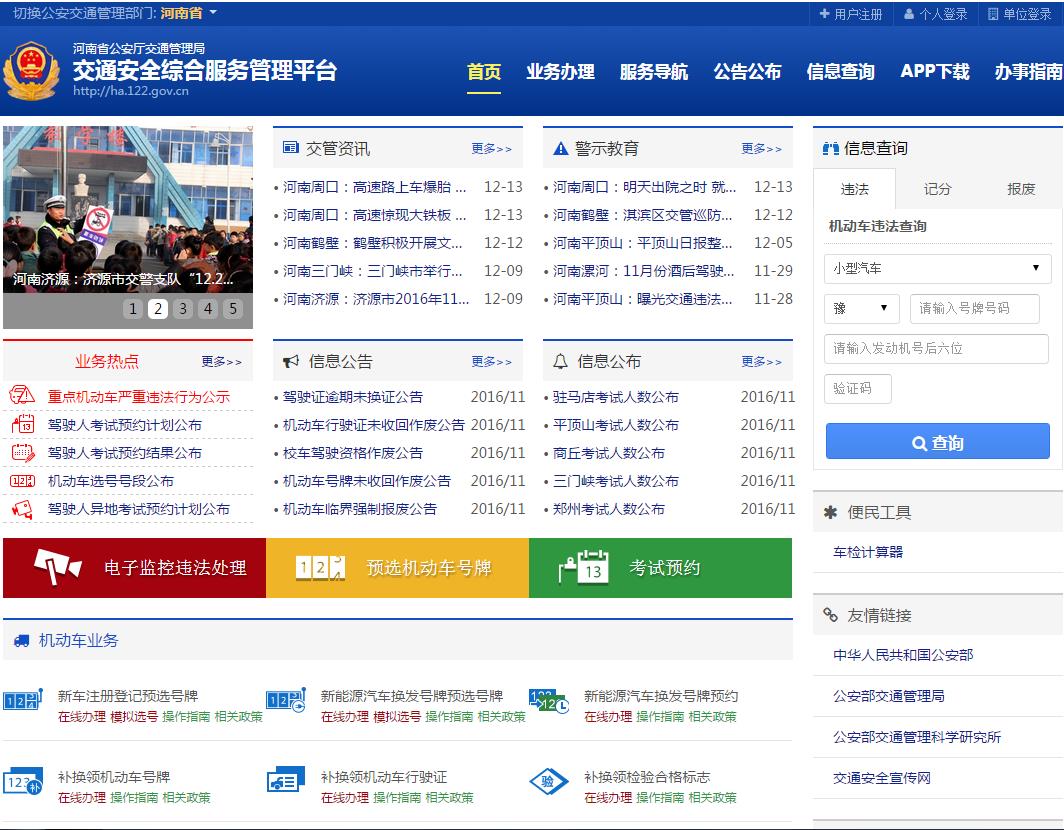Click the police emblem logo in header

click(x=31, y=72)
